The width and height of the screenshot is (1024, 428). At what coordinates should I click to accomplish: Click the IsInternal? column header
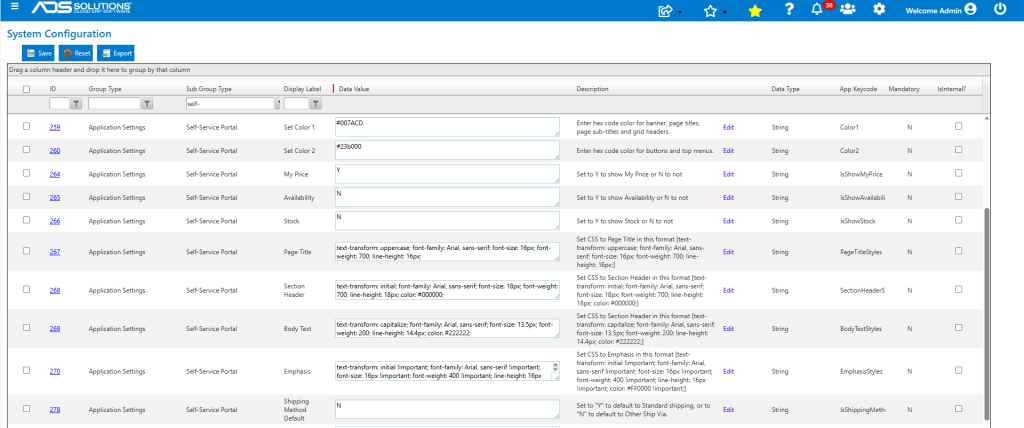coord(952,89)
